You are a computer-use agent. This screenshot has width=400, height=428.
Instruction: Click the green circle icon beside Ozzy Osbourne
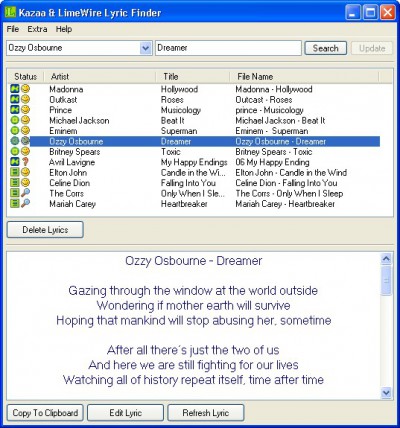click(x=15, y=141)
